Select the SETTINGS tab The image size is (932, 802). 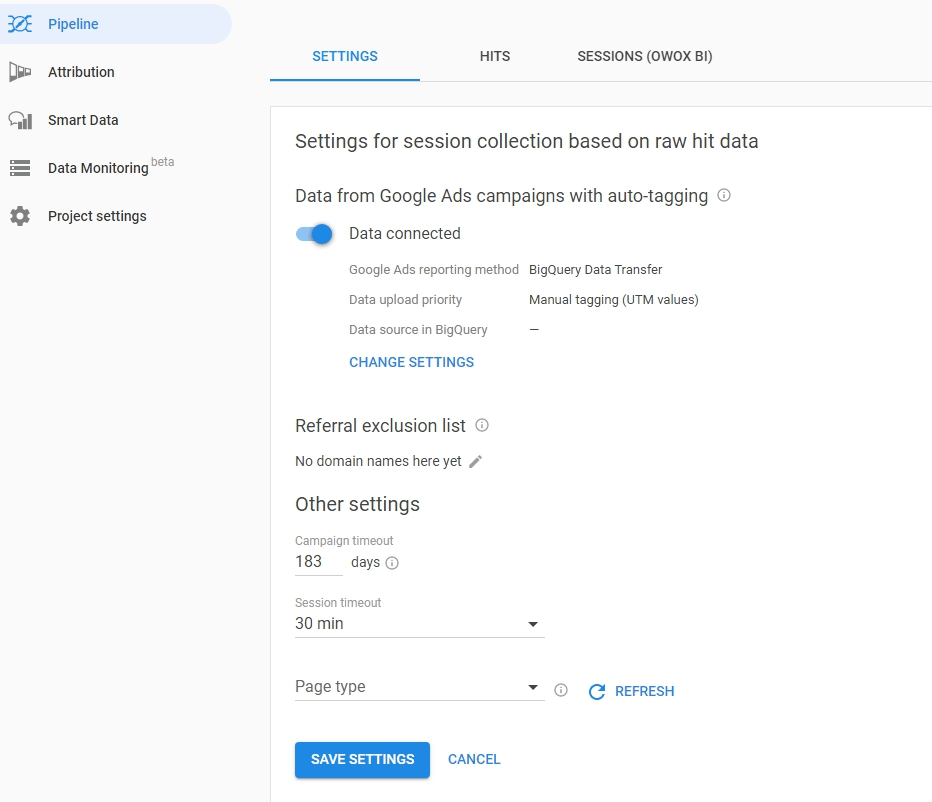[344, 56]
